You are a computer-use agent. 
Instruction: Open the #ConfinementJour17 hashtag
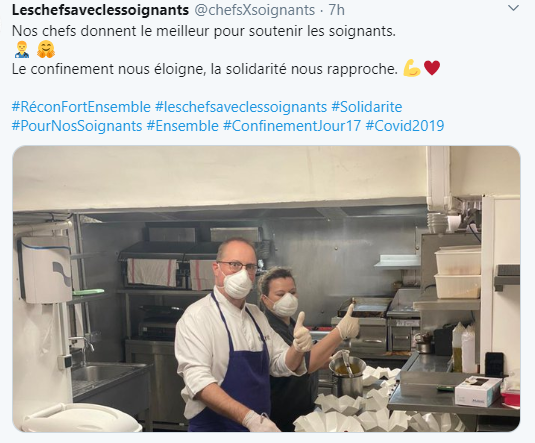(x=292, y=126)
